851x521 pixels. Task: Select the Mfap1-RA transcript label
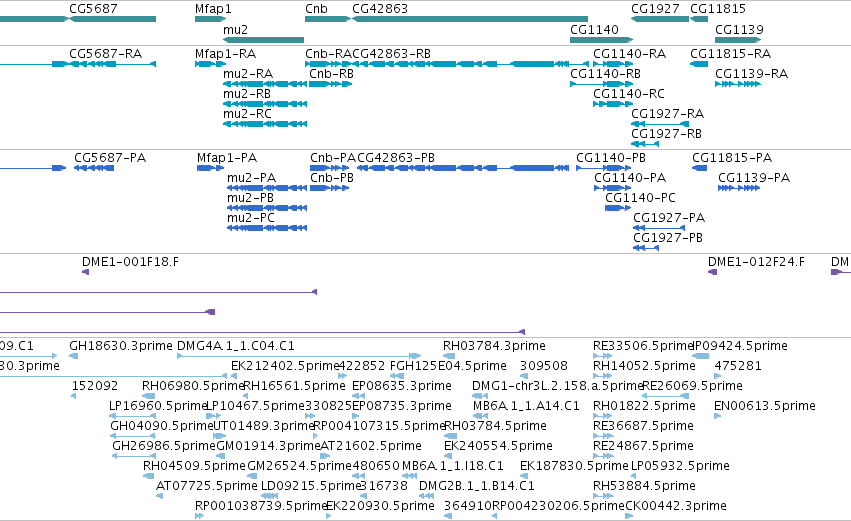click(x=225, y=54)
